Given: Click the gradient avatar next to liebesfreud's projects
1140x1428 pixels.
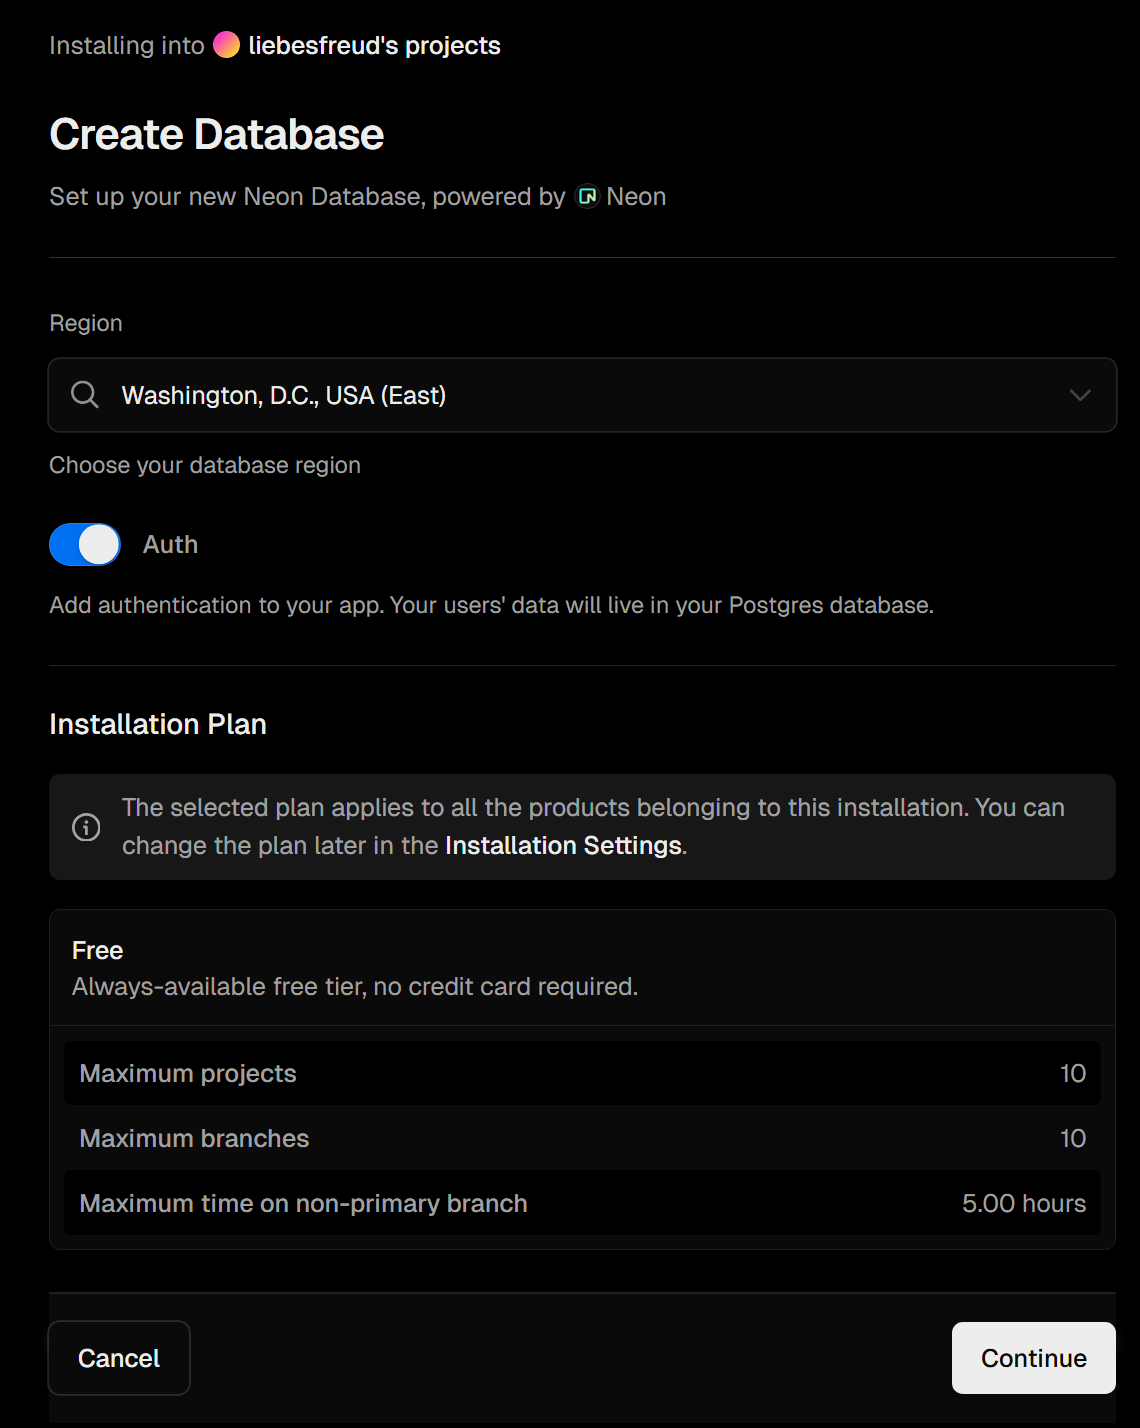Looking at the screenshot, I should tap(227, 45).
